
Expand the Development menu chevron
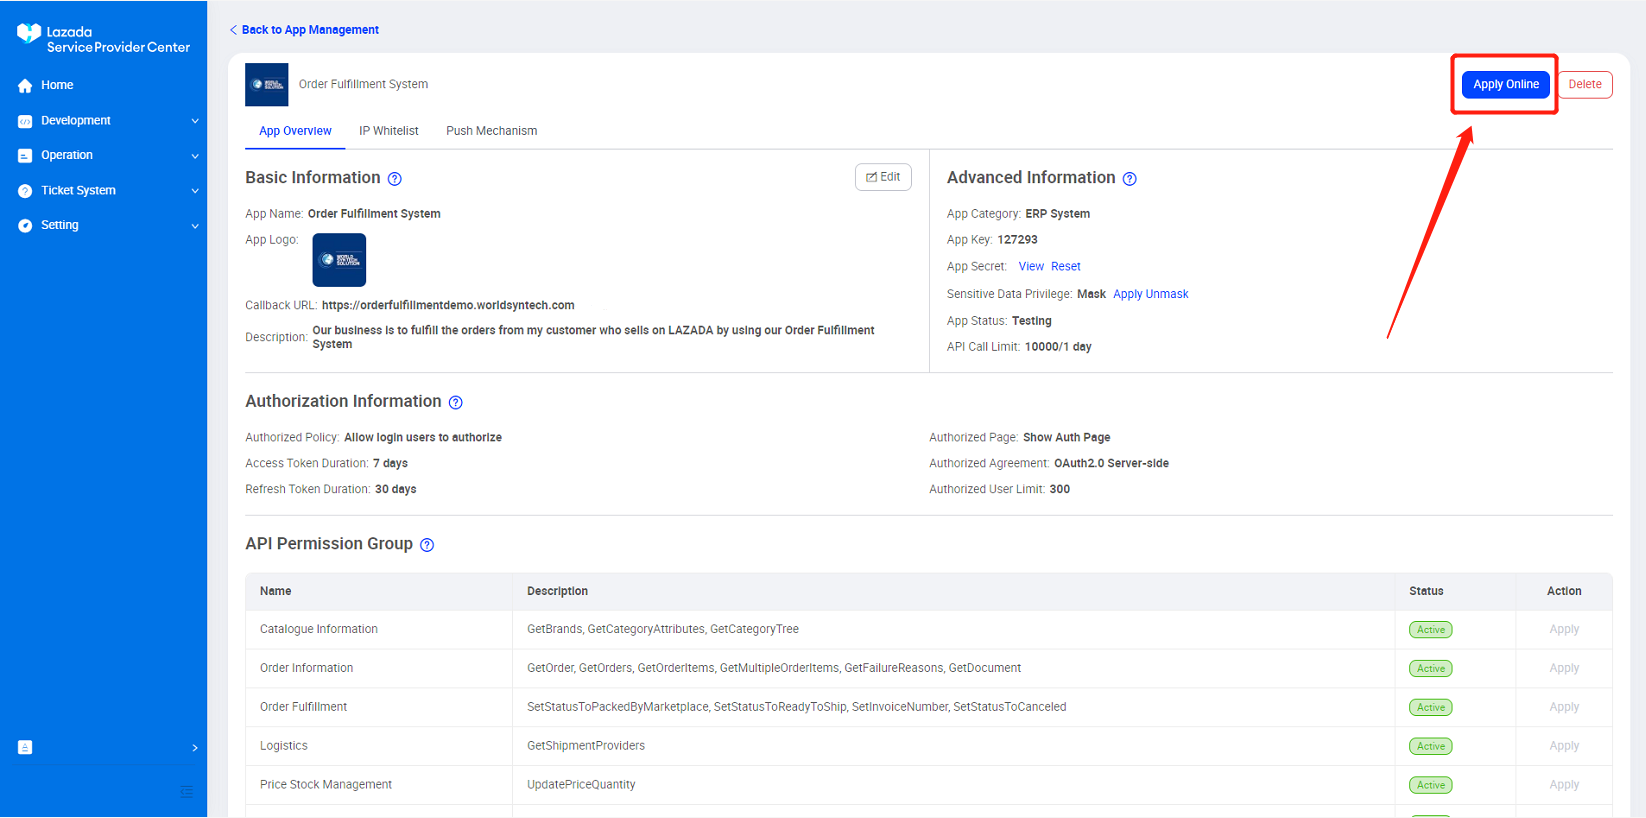click(x=195, y=121)
